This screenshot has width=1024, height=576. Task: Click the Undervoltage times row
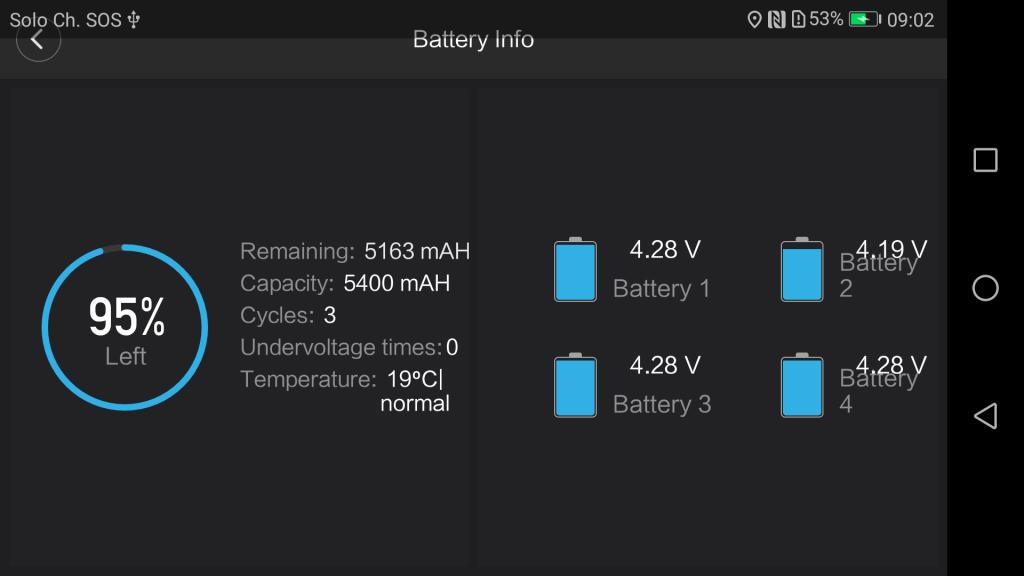pos(349,347)
